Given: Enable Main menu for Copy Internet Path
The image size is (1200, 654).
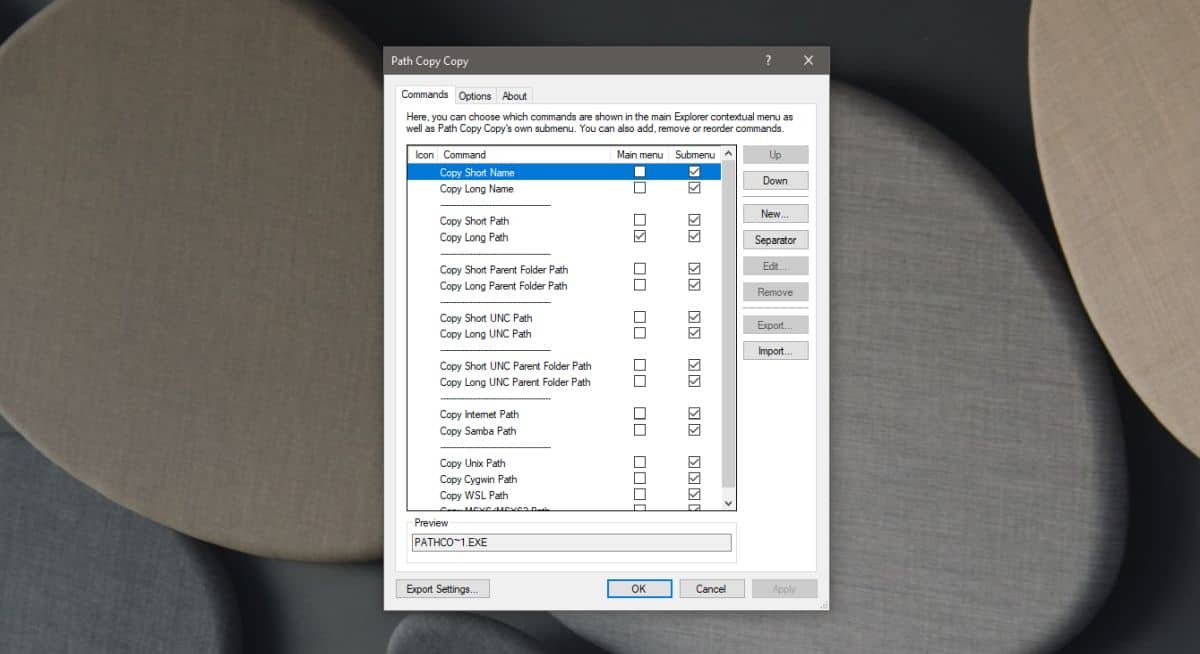Looking at the screenshot, I should [640, 414].
